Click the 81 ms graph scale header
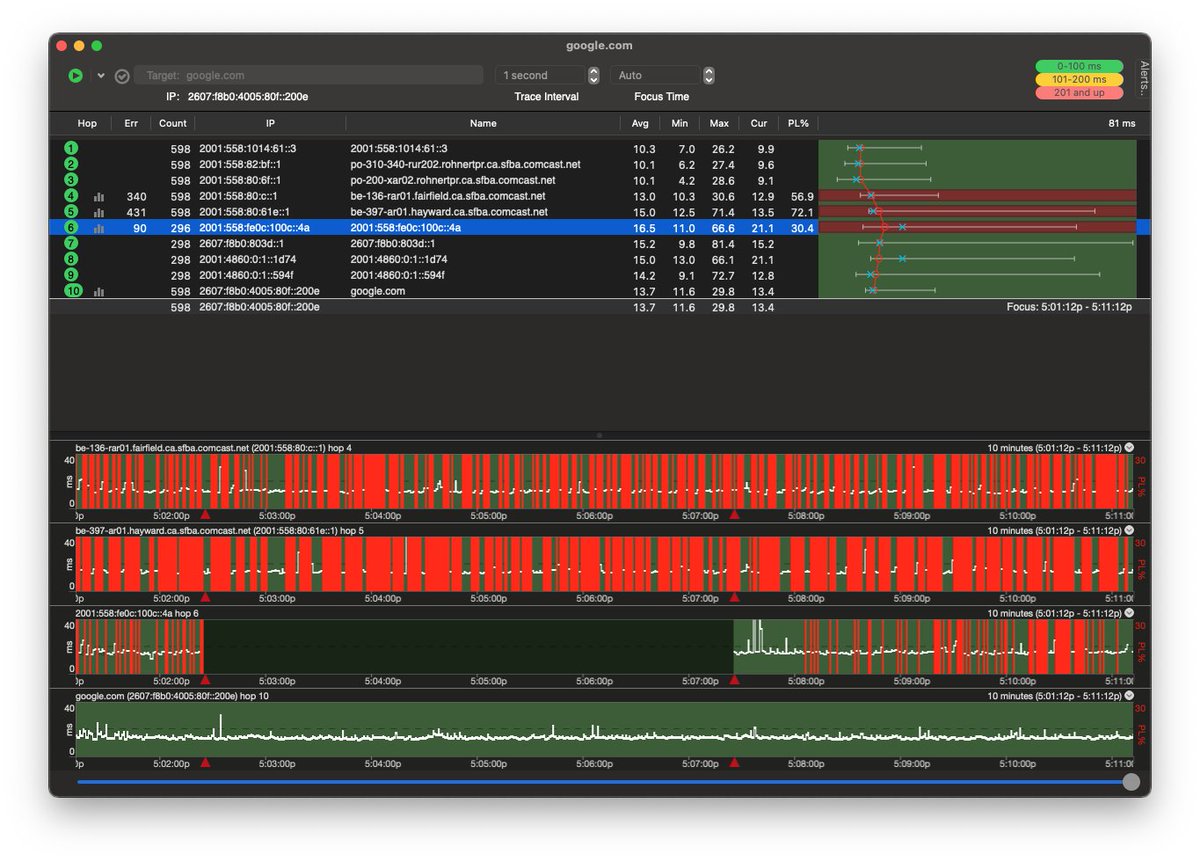 [1122, 123]
